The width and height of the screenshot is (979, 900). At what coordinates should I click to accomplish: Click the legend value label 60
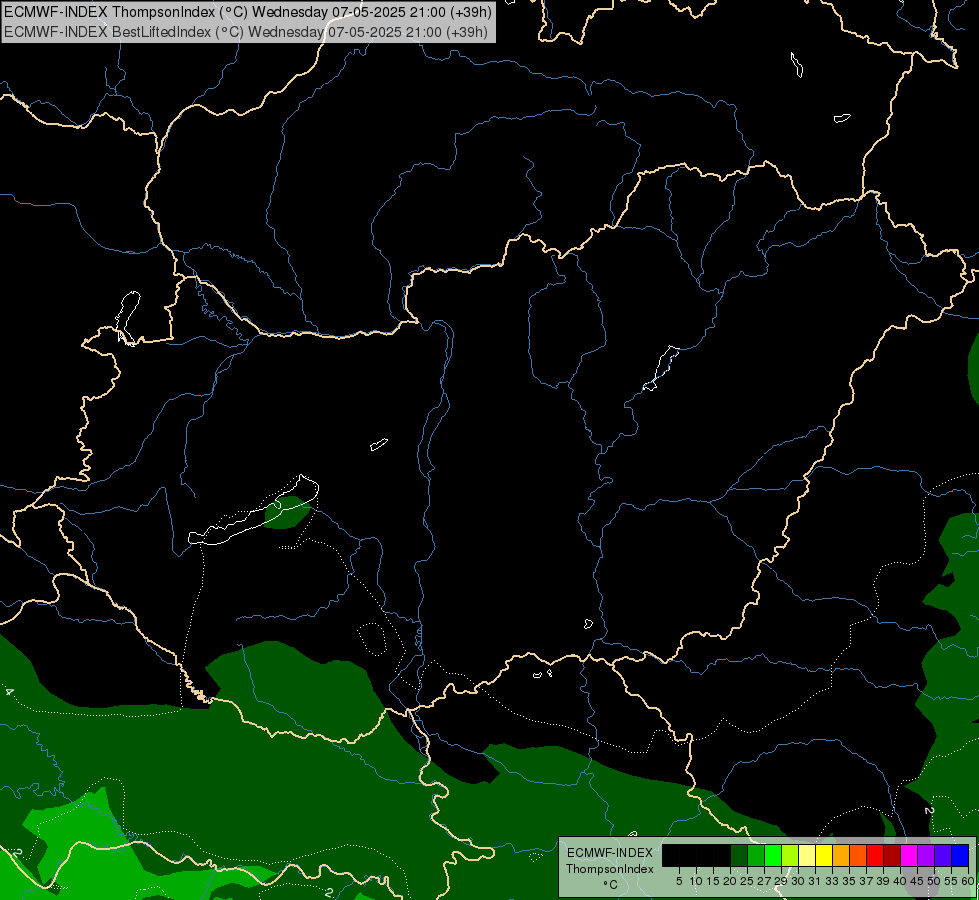968,881
